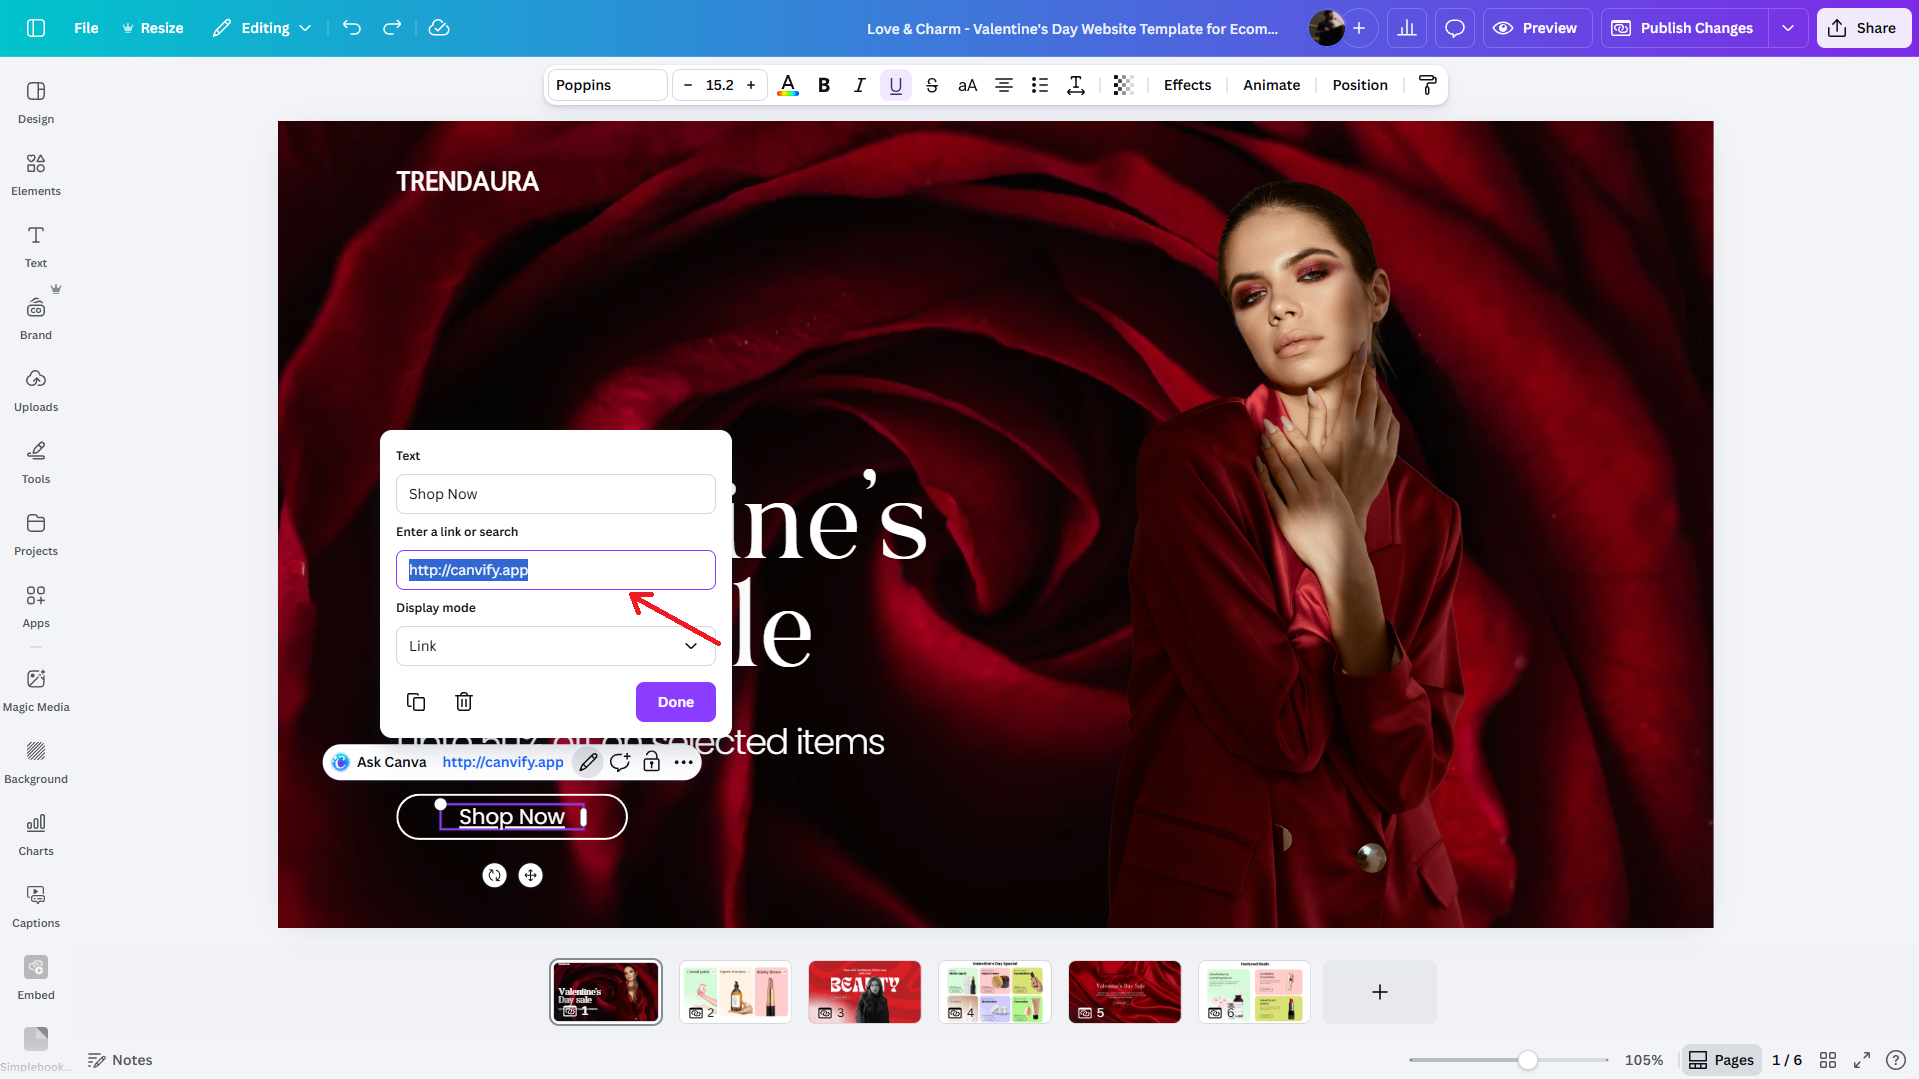Open the Editing mode dropdown
Screen dimensions: 1919x1079
262,28
